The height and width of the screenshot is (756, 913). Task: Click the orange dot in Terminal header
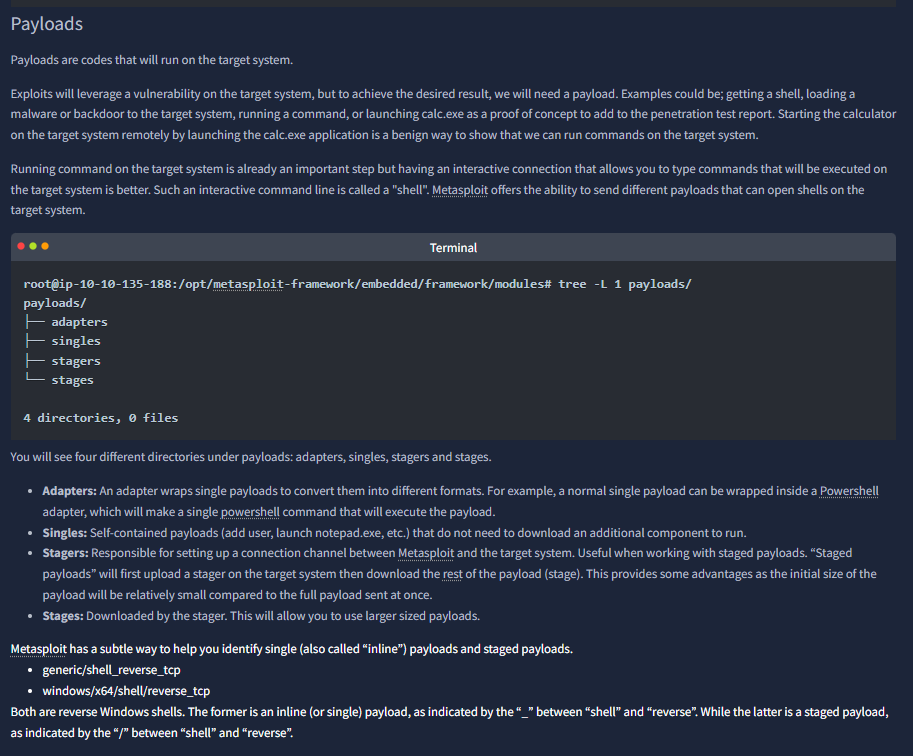(45, 246)
